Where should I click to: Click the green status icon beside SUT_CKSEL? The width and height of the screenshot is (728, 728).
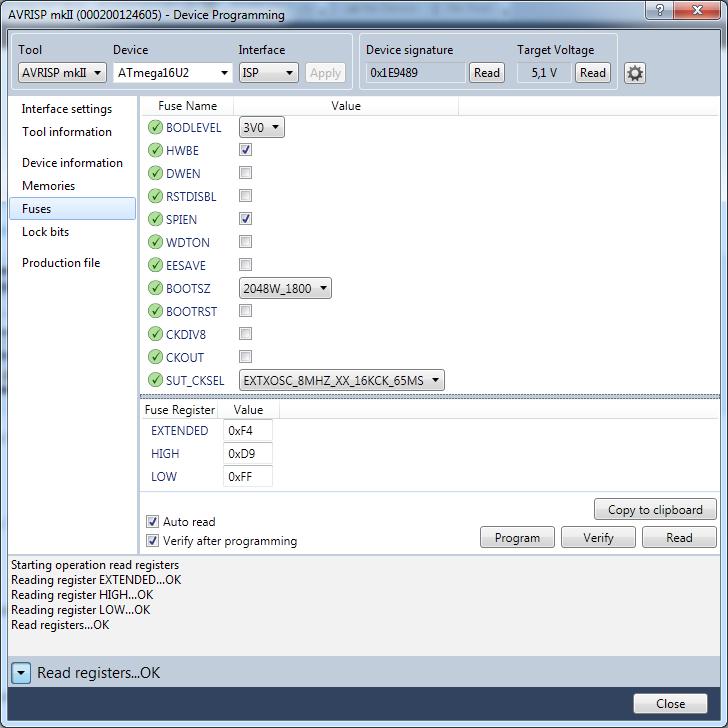point(155,380)
